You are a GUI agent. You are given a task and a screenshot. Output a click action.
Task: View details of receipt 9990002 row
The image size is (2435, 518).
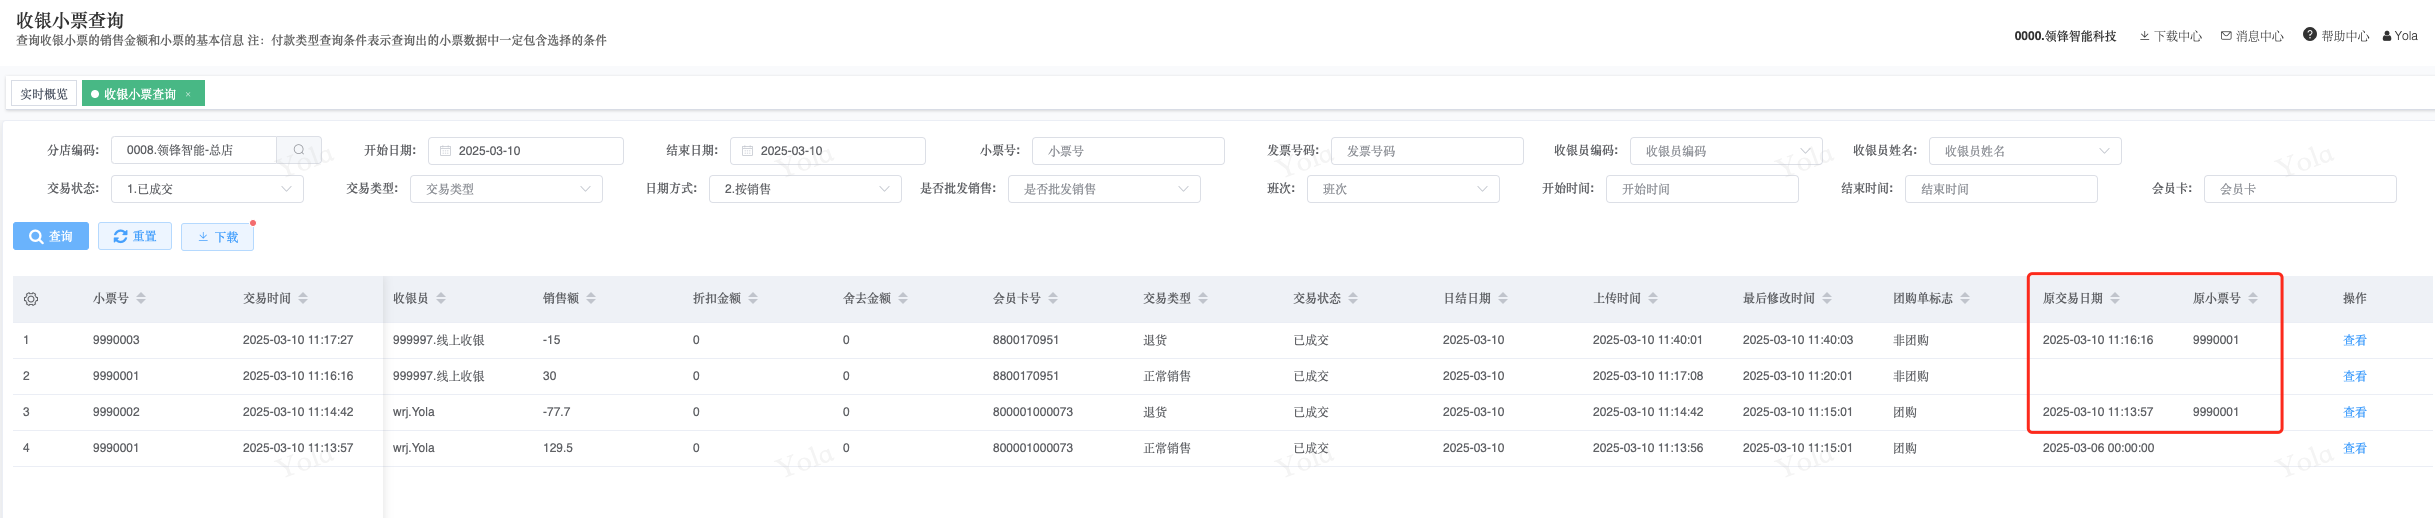click(2355, 413)
